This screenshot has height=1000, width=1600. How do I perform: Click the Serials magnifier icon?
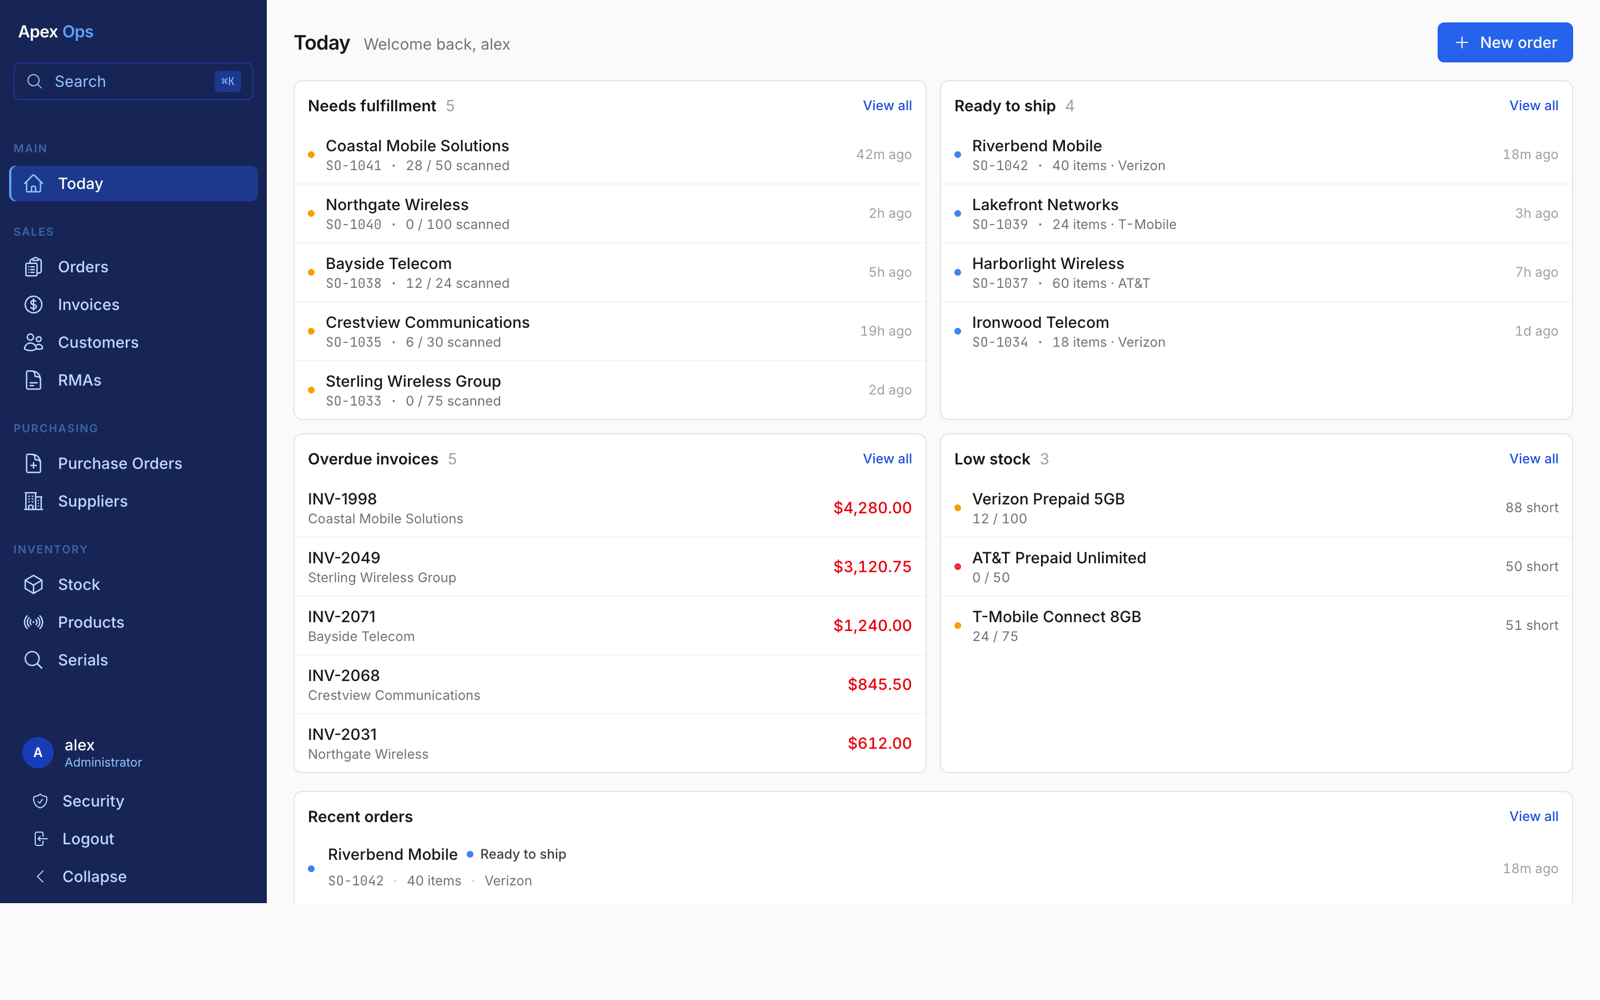click(34, 660)
